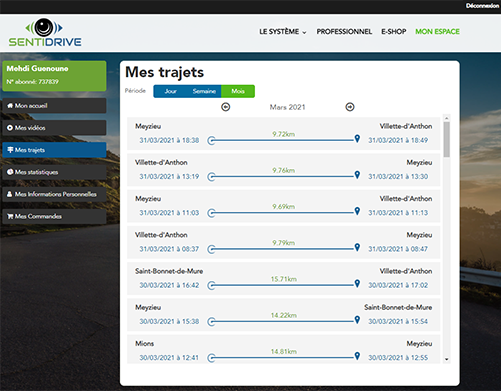Viewport: 501px width, 391px height.
Task: Click the 14.81km route line
Action: click(x=284, y=358)
